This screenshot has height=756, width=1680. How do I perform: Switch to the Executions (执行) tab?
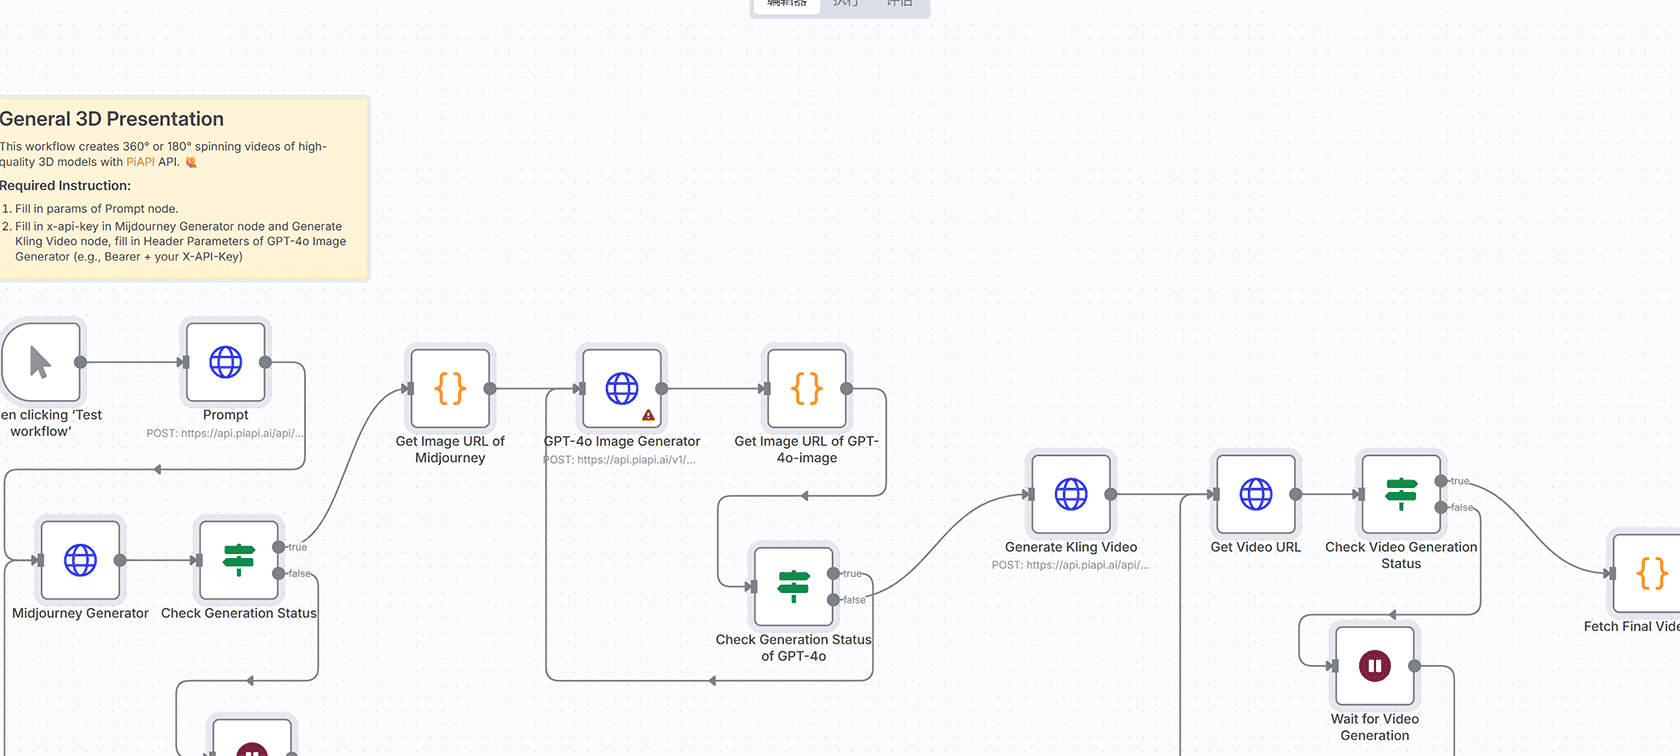click(x=845, y=4)
